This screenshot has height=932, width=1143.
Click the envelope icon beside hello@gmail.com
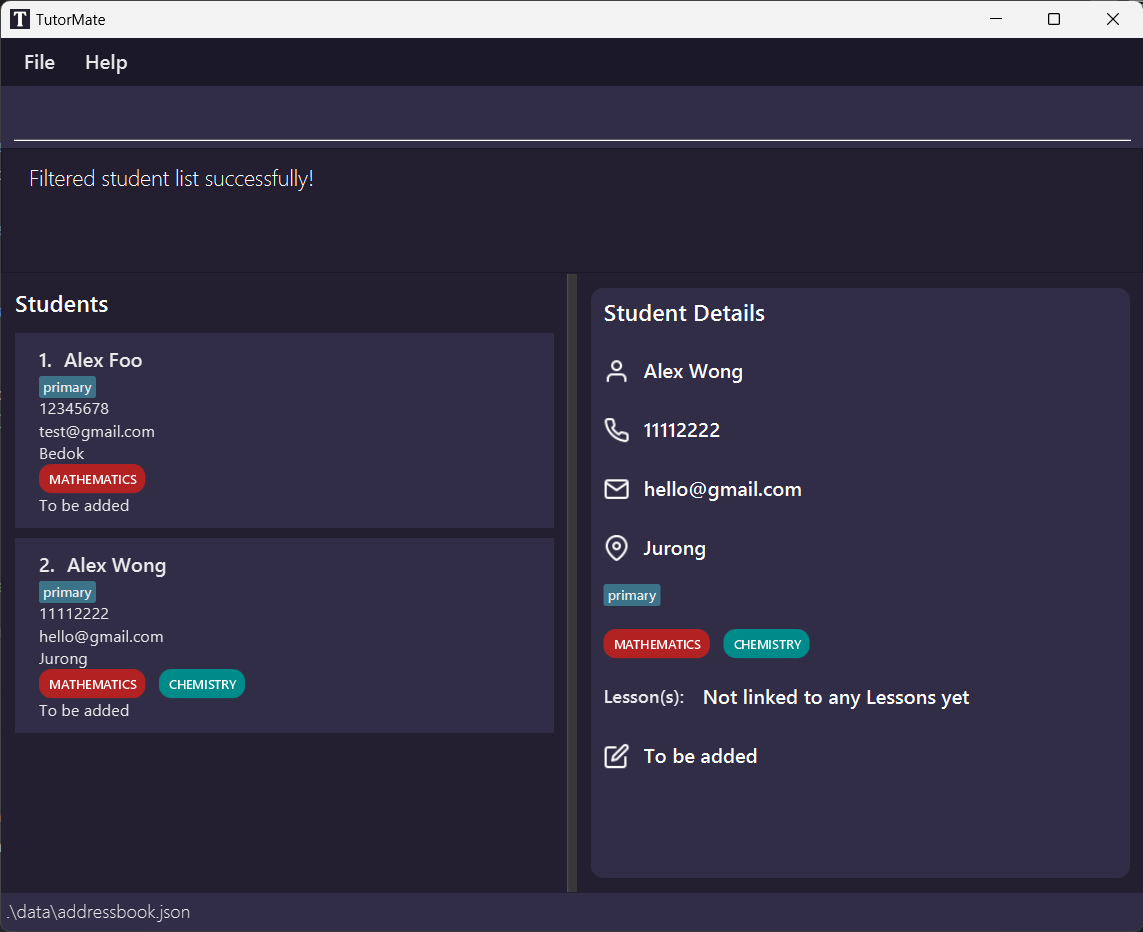coord(617,489)
